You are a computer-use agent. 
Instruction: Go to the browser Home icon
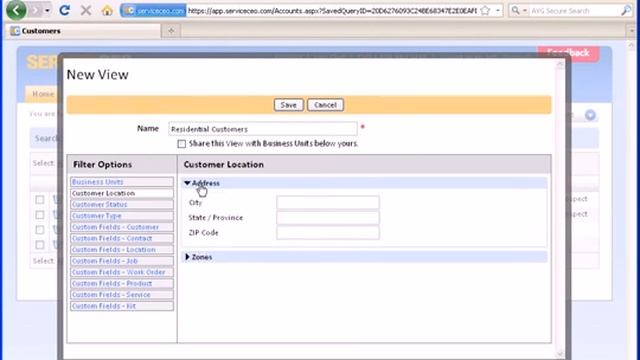coord(107,10)
